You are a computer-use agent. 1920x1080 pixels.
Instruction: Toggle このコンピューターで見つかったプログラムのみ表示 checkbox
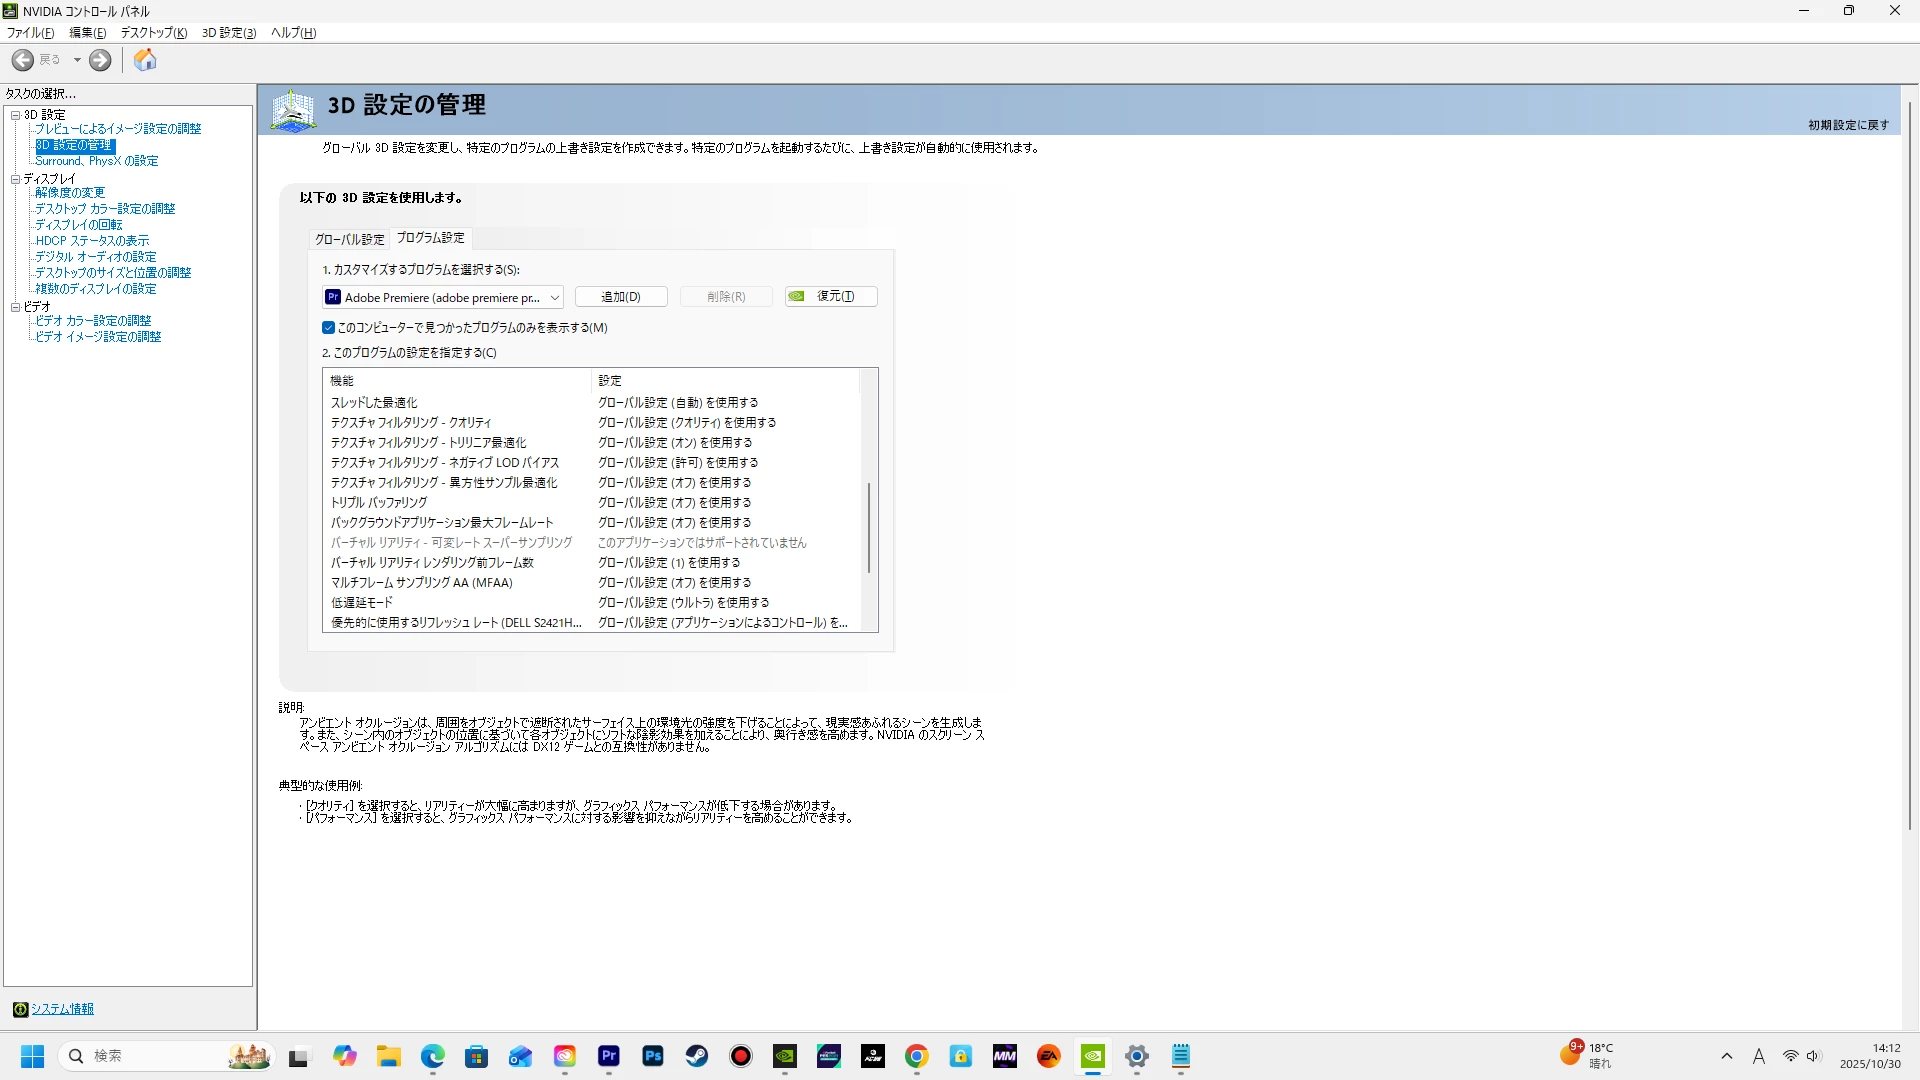(x=328, y=328)
